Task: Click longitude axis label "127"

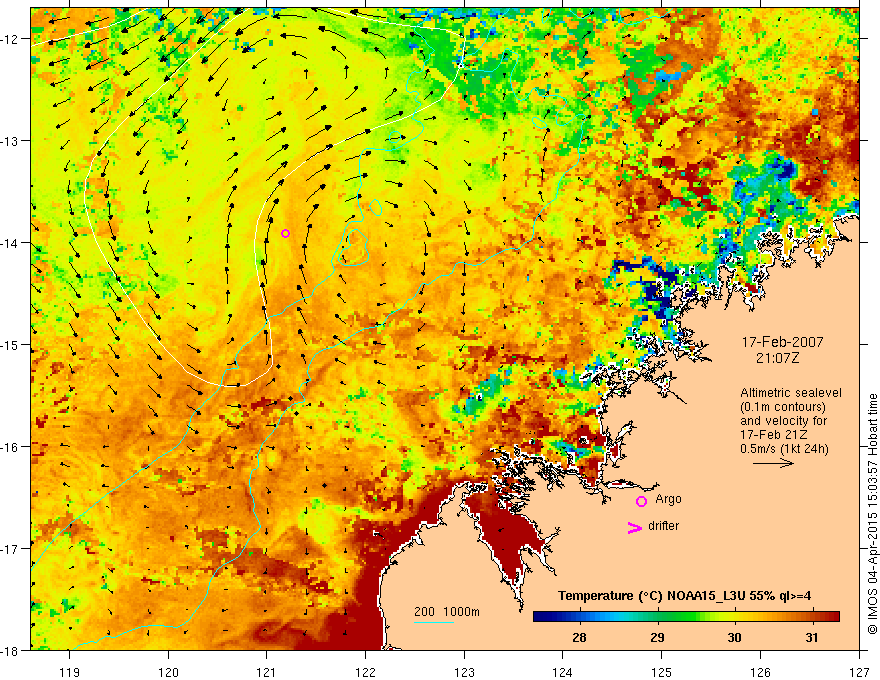Action: click(x=859, y=672)
